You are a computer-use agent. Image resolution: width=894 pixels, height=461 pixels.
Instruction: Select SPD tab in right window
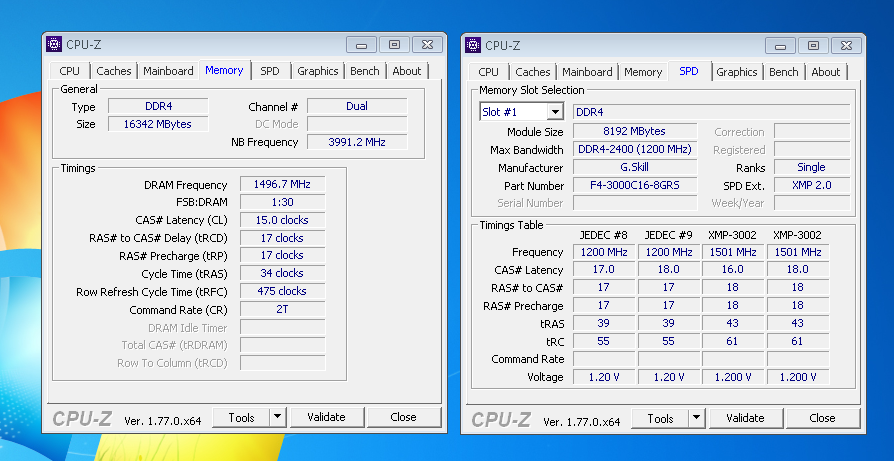(689, 71)
